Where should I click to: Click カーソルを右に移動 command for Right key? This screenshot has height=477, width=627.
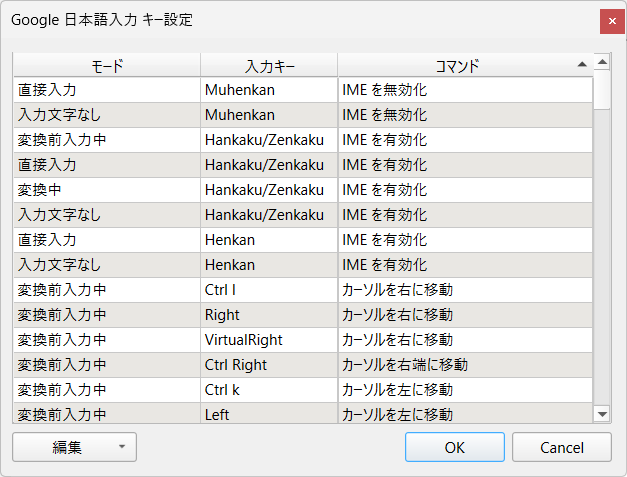(465, 315)
